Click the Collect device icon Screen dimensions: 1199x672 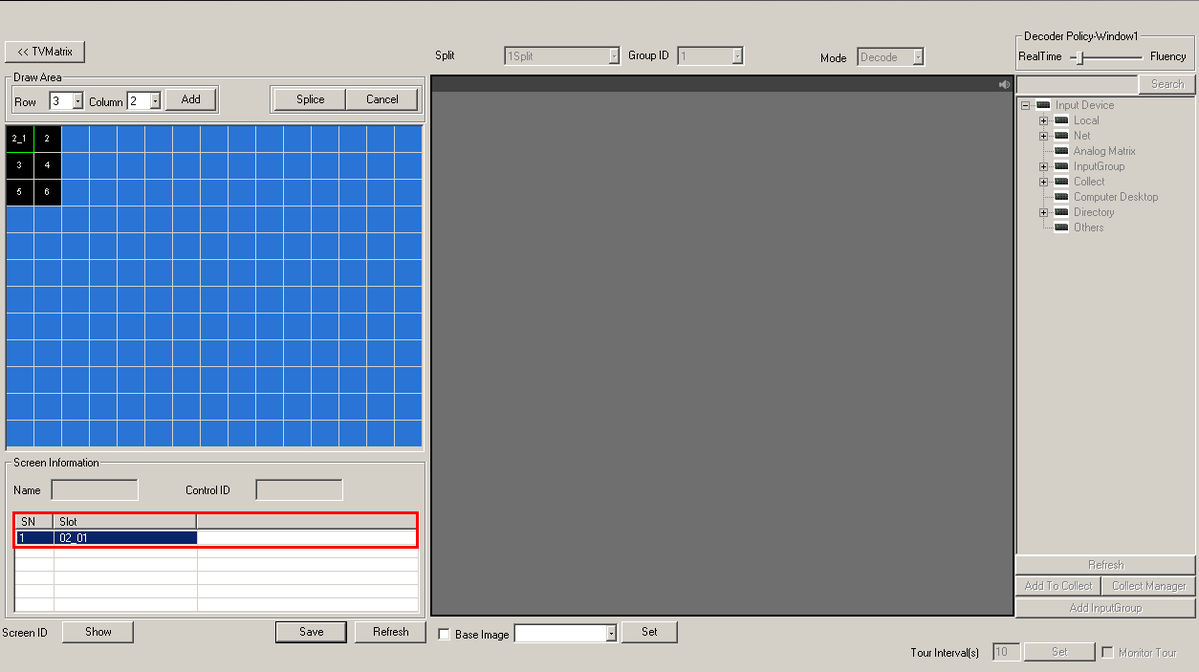click(x=1061, y=181)
